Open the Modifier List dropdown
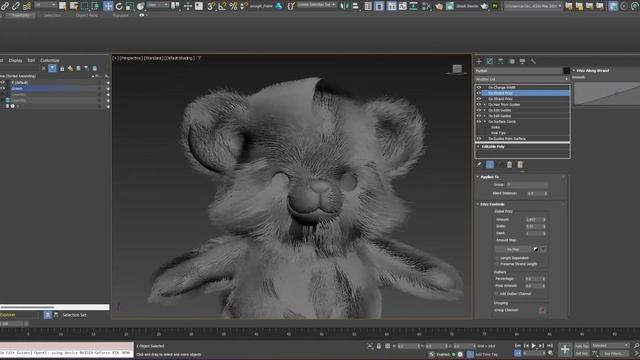Image resolution: width=640 pixels, height=360 pixels. click(522, 79)
